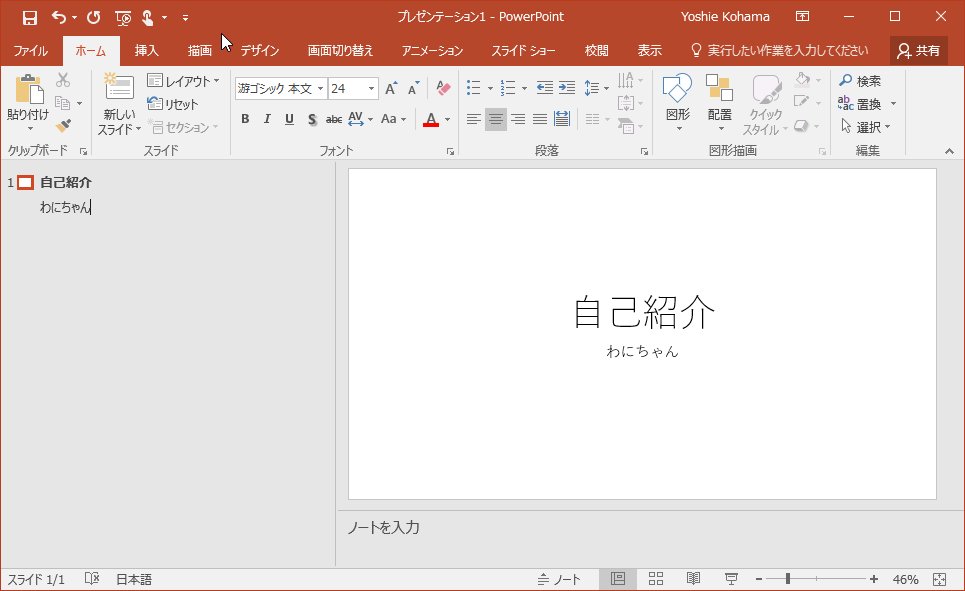Toggle Bold formatting
Viewport: 965px width, 591px height.
click(x=245, y=120)
